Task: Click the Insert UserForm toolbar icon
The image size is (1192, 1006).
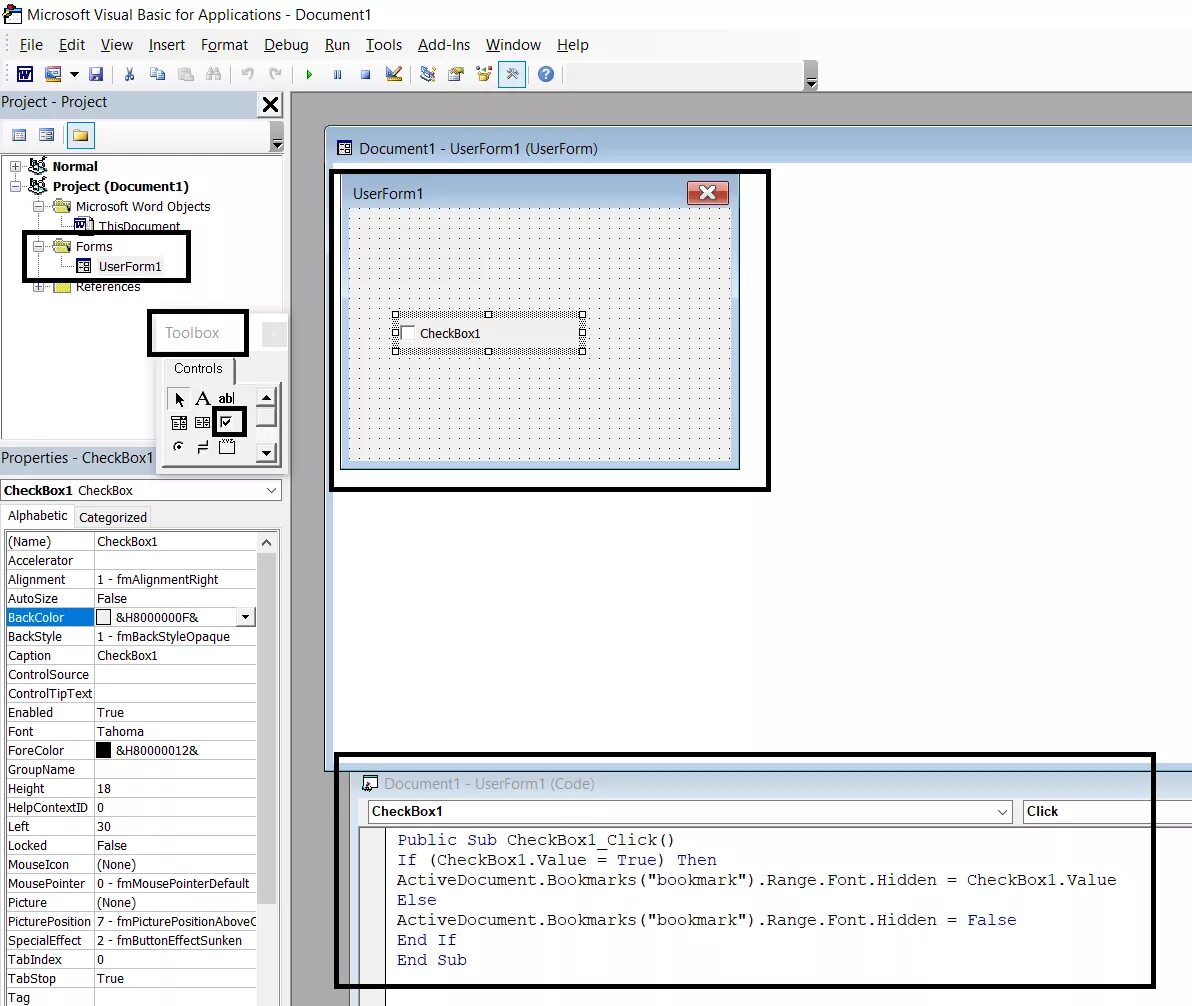Action: (52, 74)
